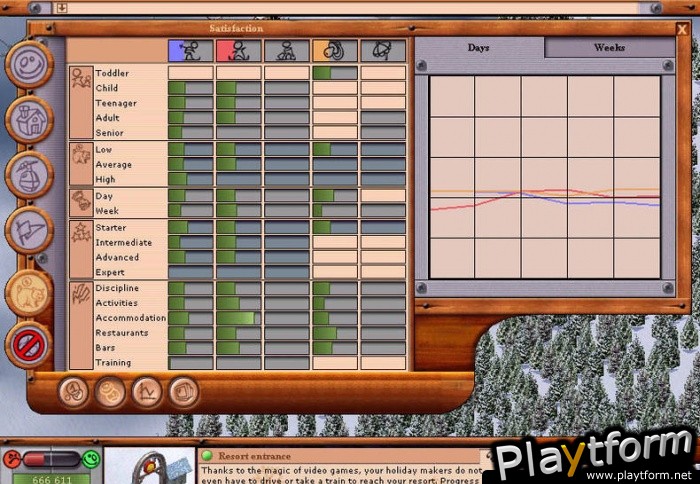700x484 pixels.
Task: Click the stars skill level icon beside Starter
Action: (81, 248)
